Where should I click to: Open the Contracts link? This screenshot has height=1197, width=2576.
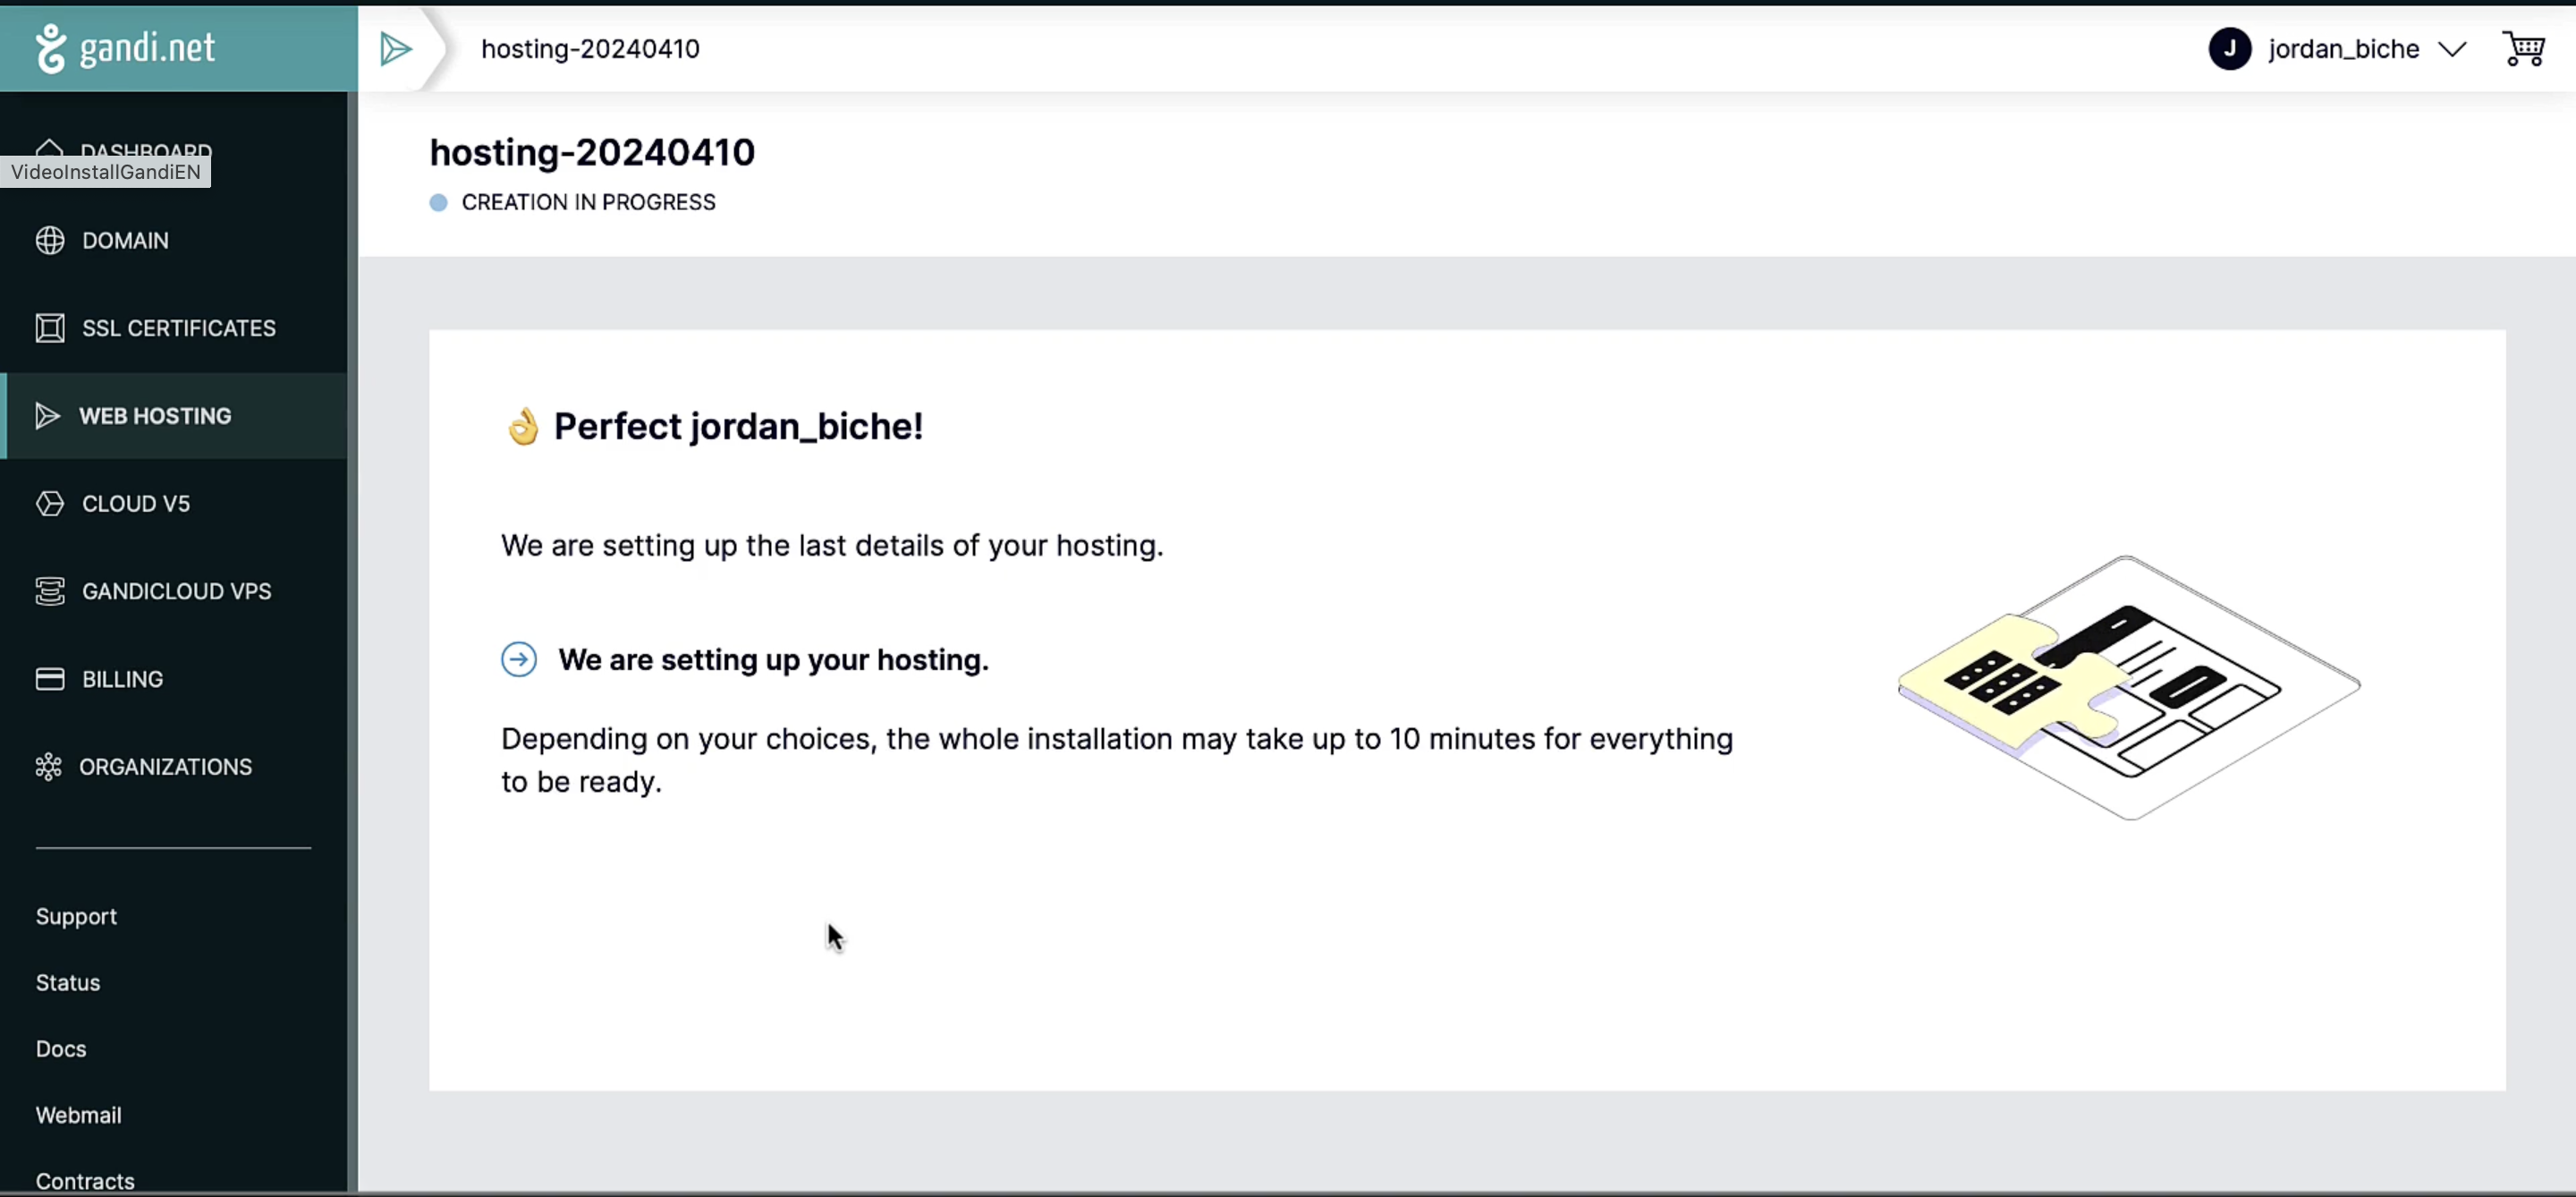85,1181
